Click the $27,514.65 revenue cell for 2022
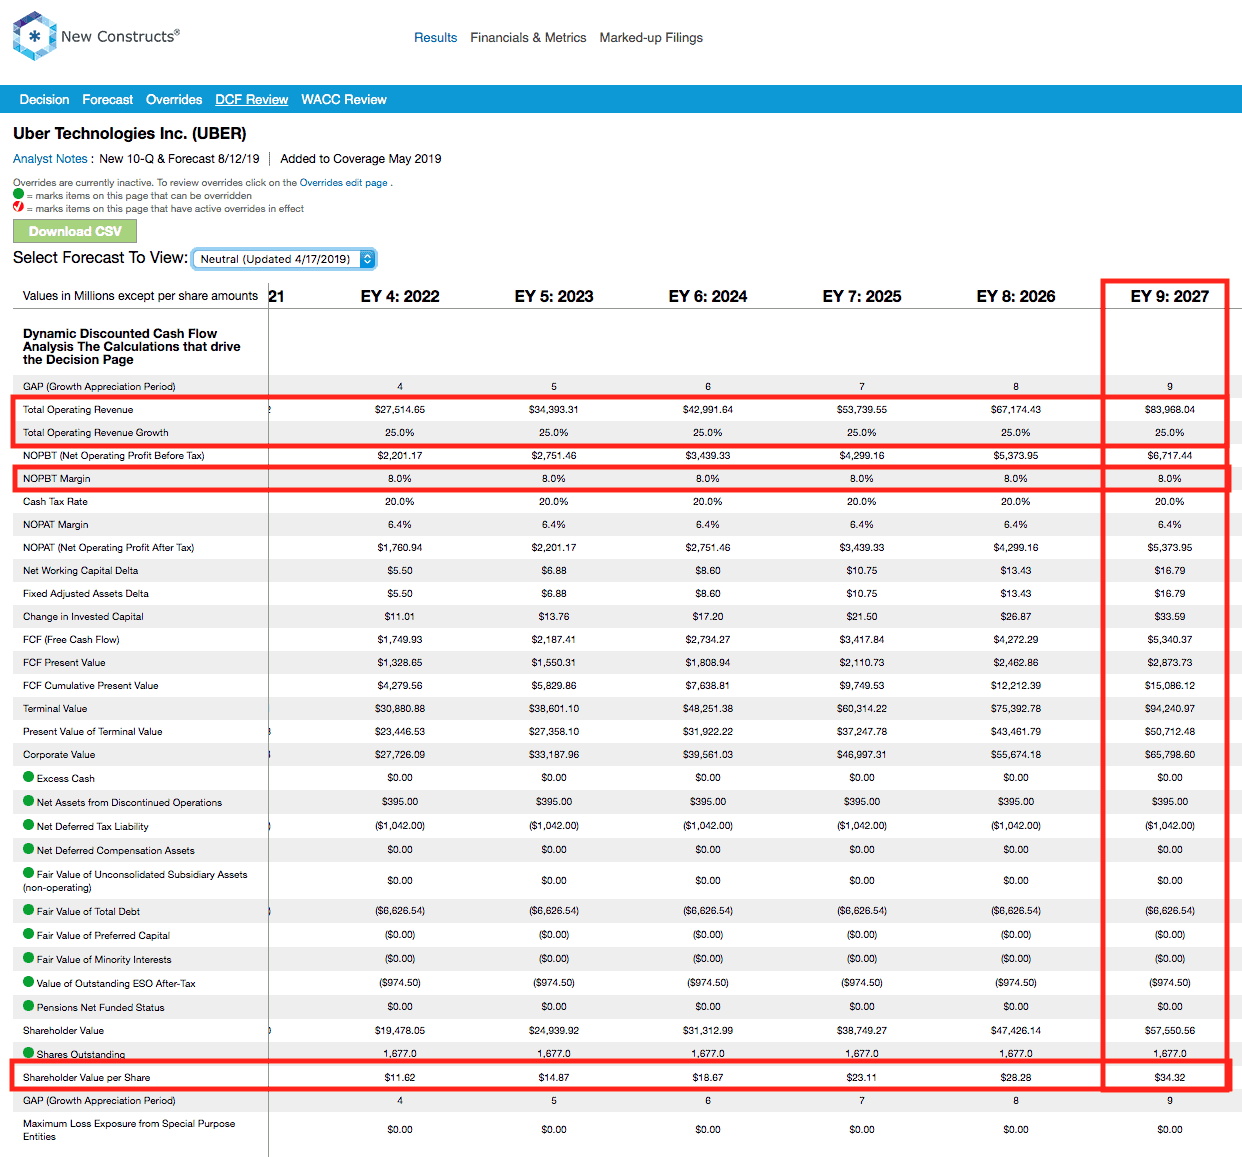Screen dimensions: 1242x1157 (400, 410)
